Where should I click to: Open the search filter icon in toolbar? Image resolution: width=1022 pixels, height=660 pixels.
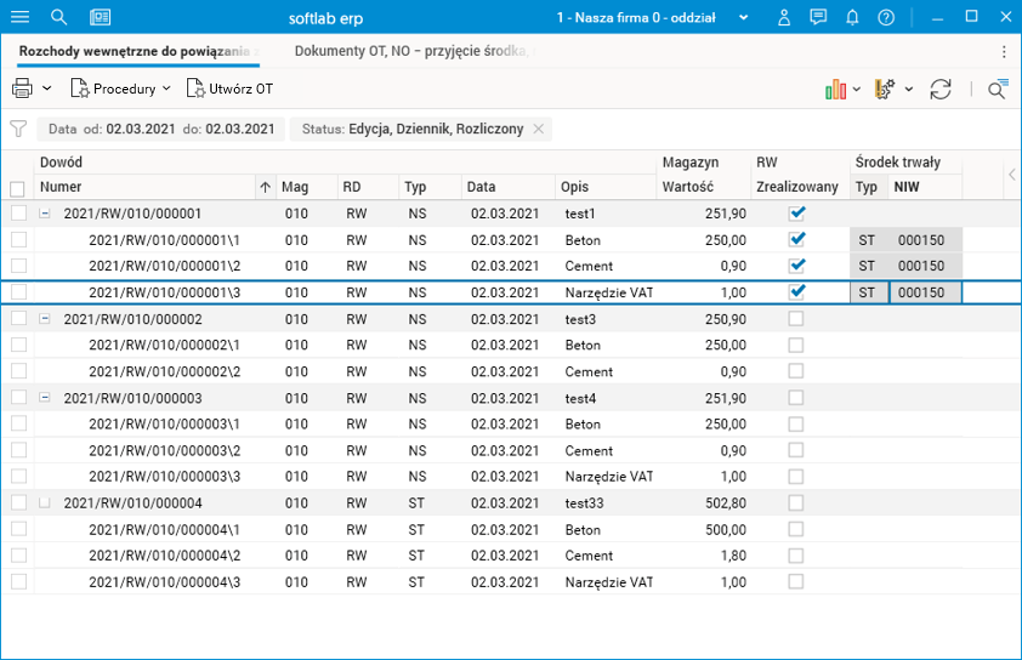click(x=997, y=89)
